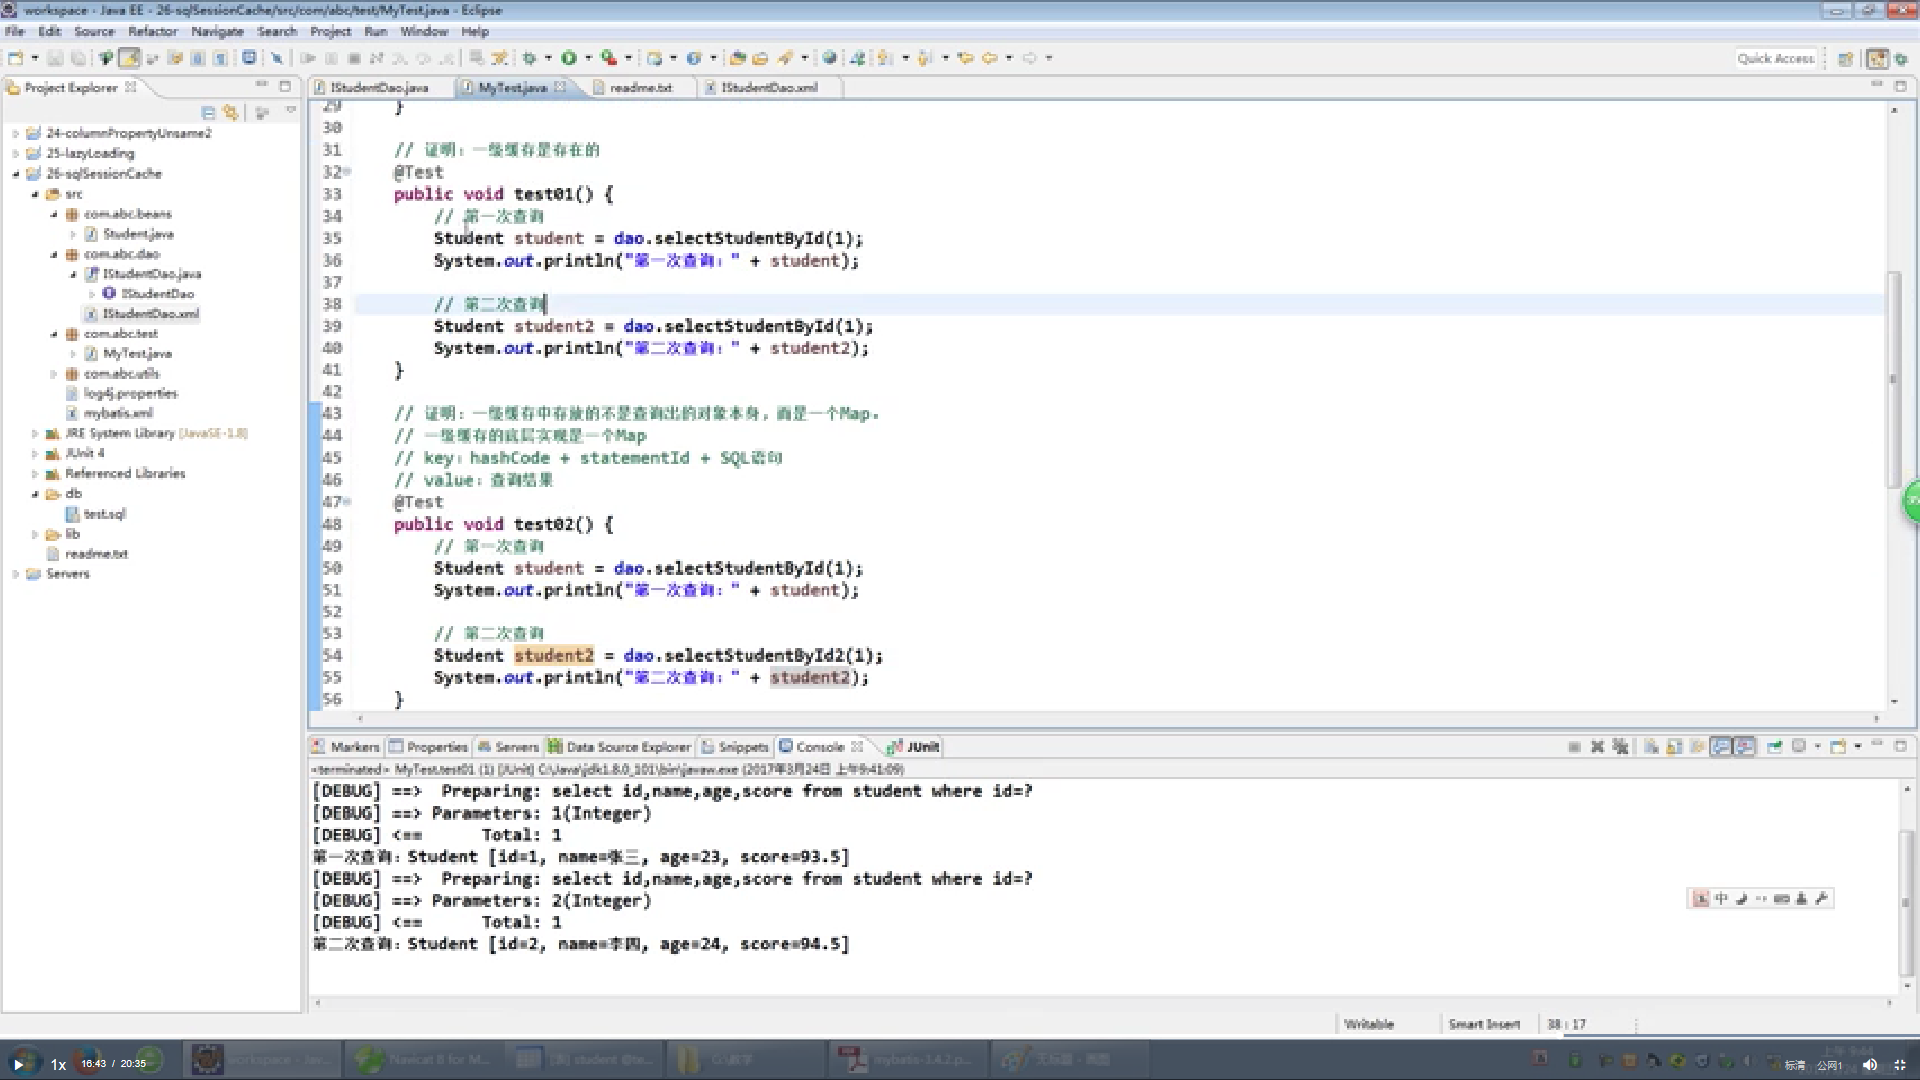Open dropdown arrow beside Open Console icon
The image size is (1920, 1080).
(1857, 747)
